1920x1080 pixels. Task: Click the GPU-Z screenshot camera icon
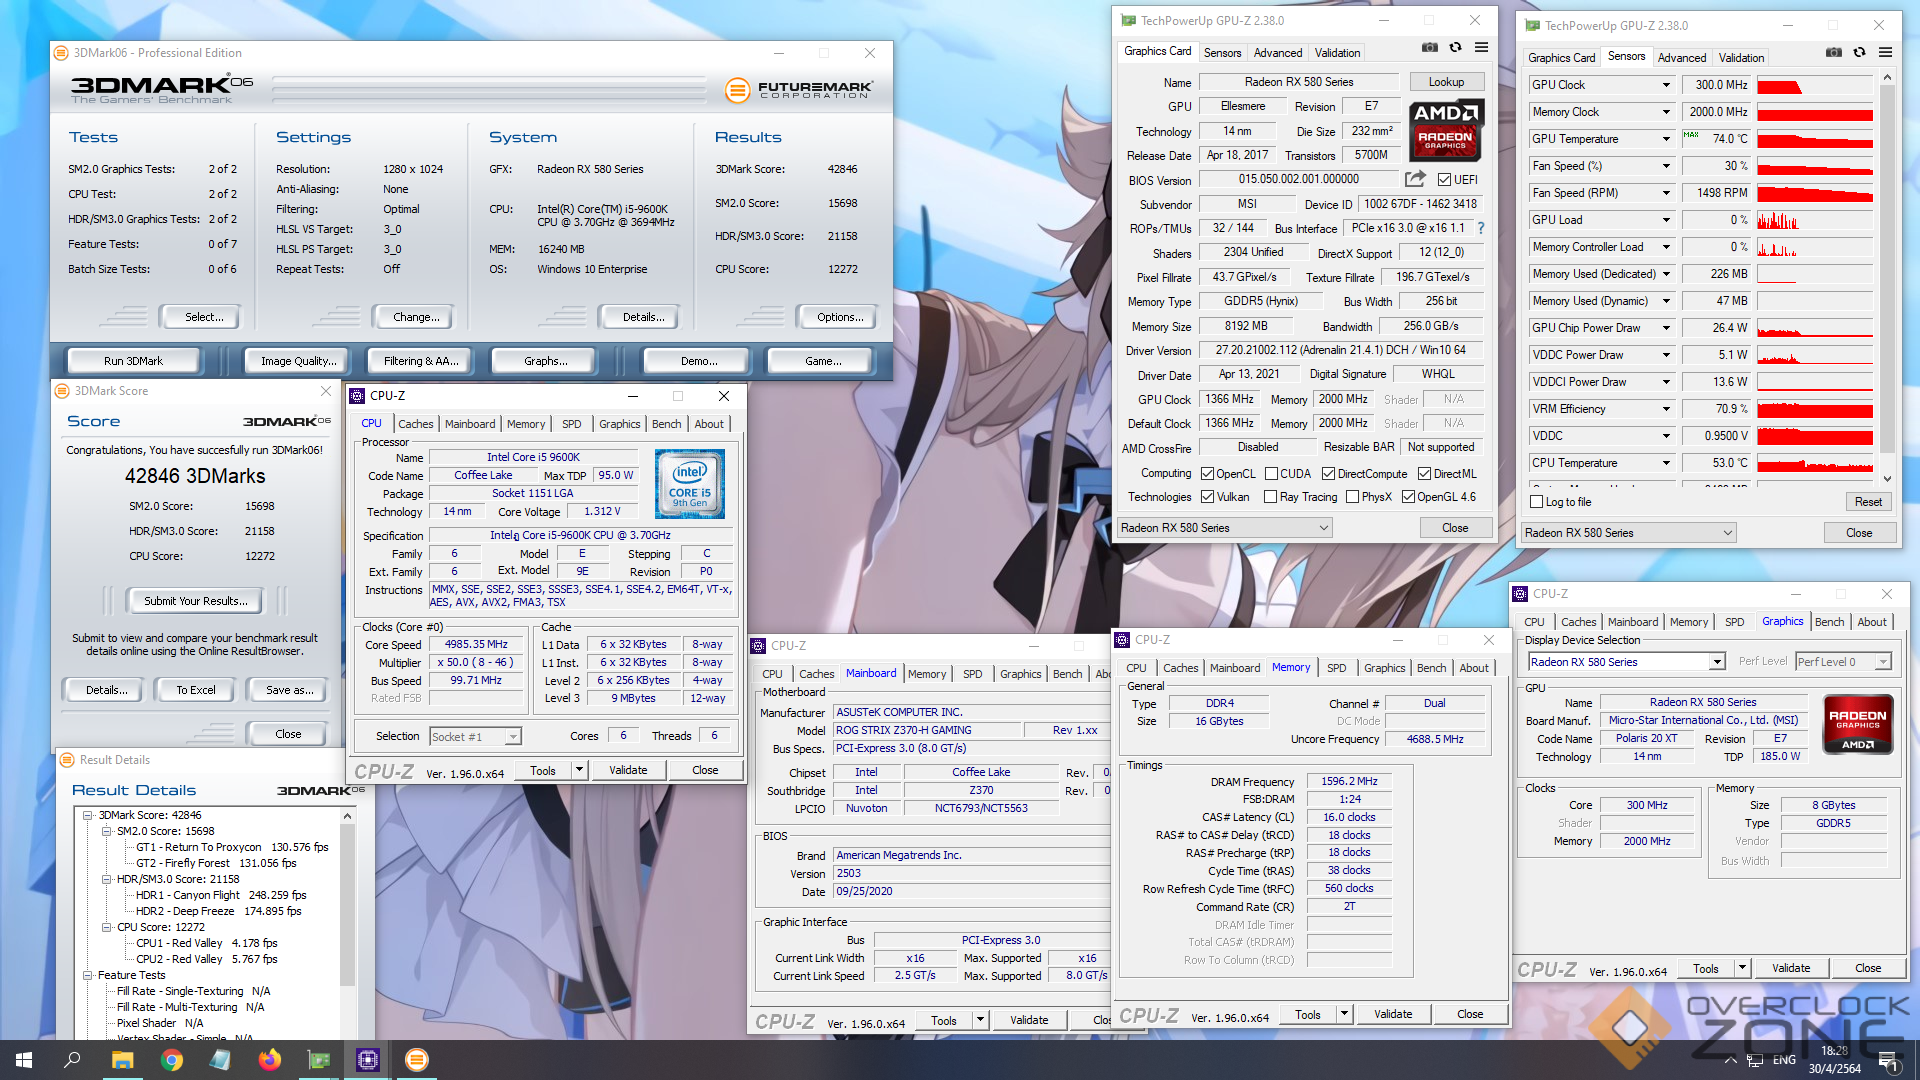click(1430, 48)
